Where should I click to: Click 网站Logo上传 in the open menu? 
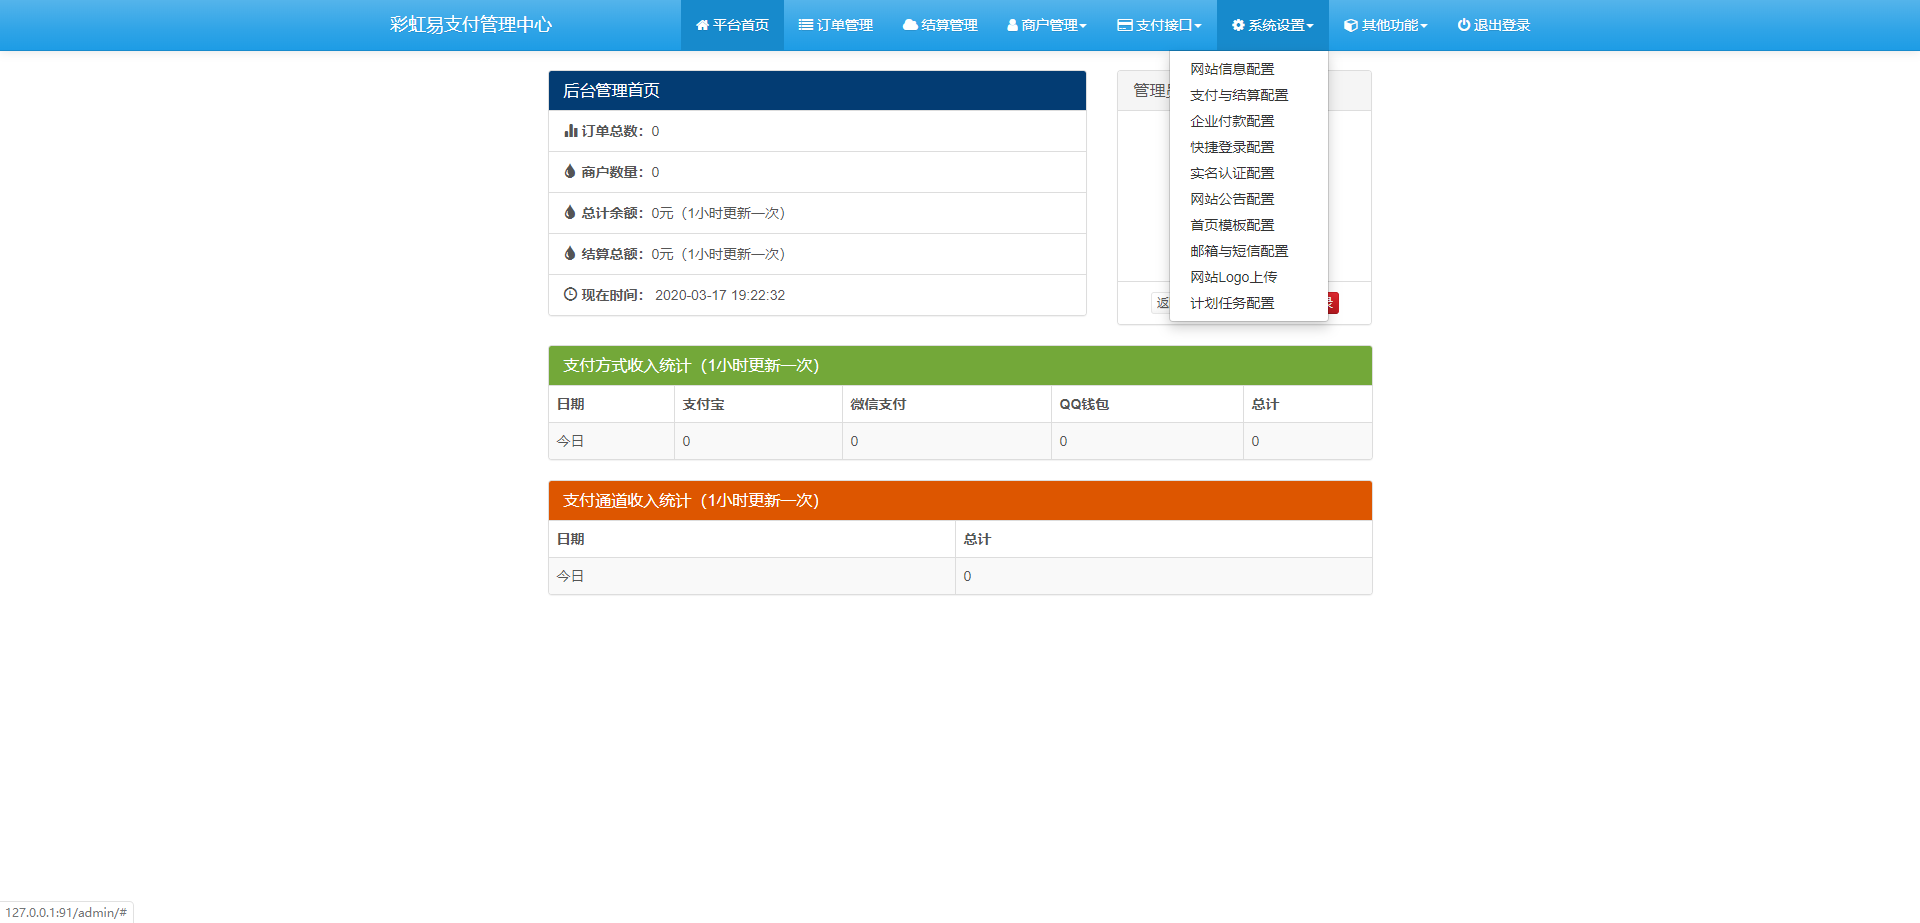pos(1234,277)
